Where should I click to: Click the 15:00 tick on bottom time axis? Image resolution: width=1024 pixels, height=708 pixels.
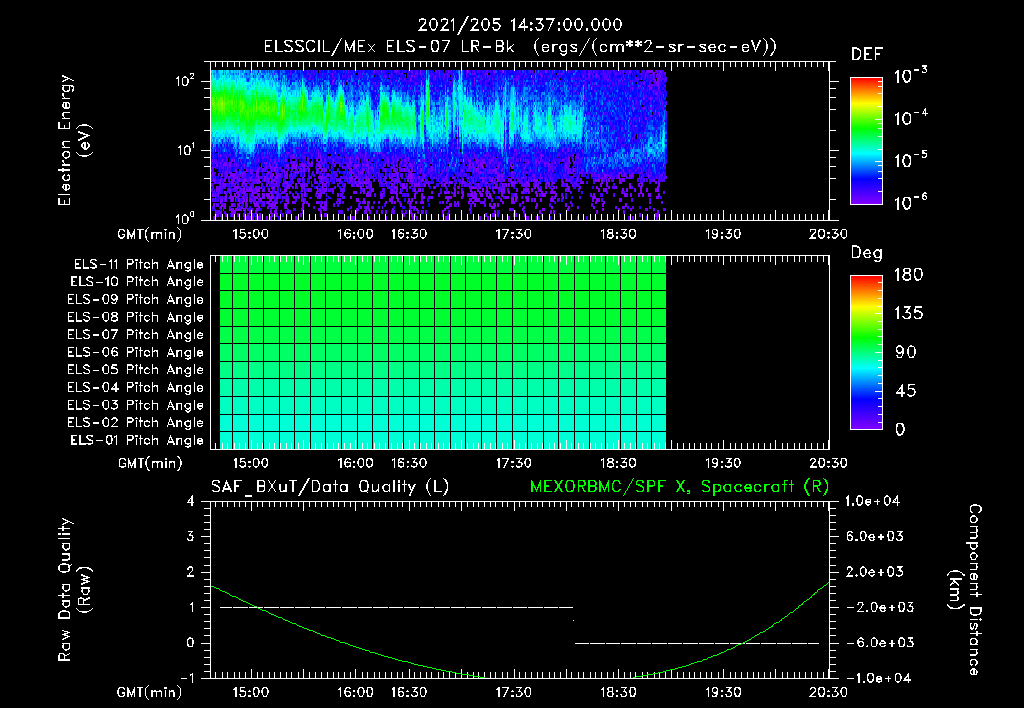[251, 692]
